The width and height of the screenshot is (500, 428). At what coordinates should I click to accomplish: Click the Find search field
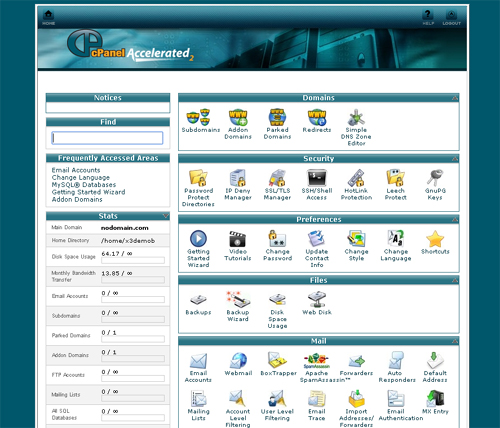tap(107, 138)
